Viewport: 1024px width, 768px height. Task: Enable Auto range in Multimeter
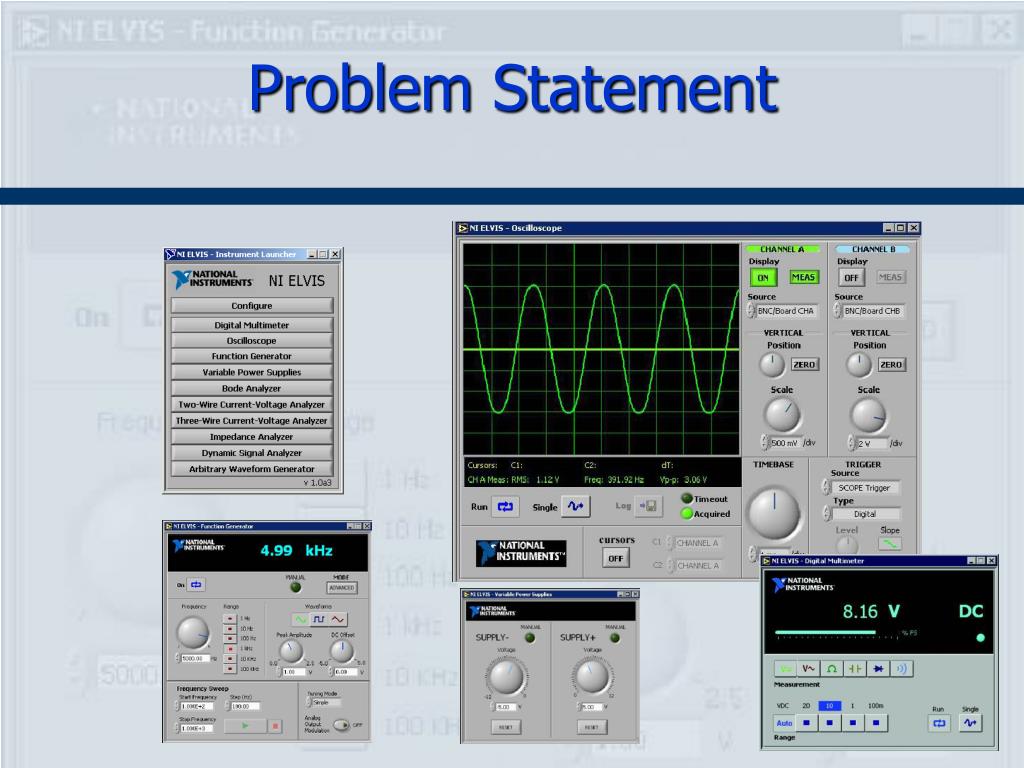pyautogui.click(x=784, y=723)
